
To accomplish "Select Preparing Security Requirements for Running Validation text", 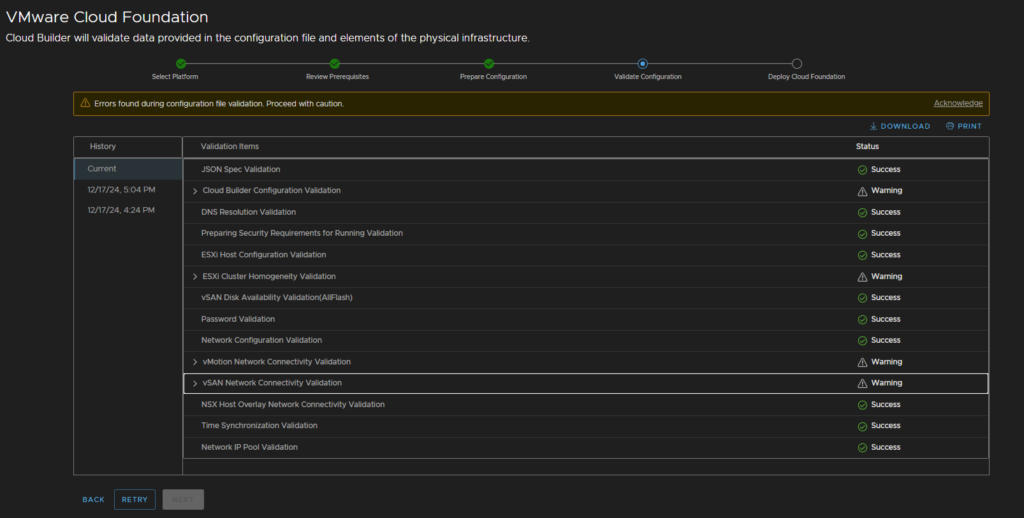I will click(x=302, y=233).
